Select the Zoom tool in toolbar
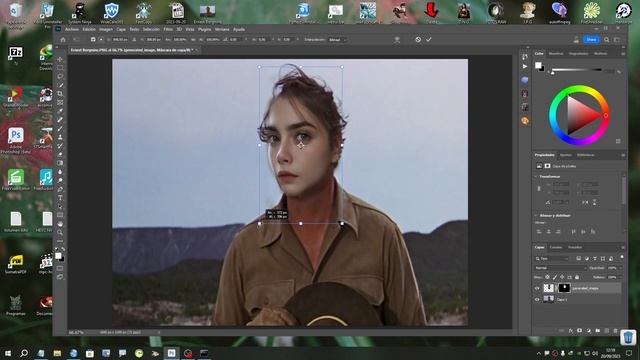 [60, 232]
